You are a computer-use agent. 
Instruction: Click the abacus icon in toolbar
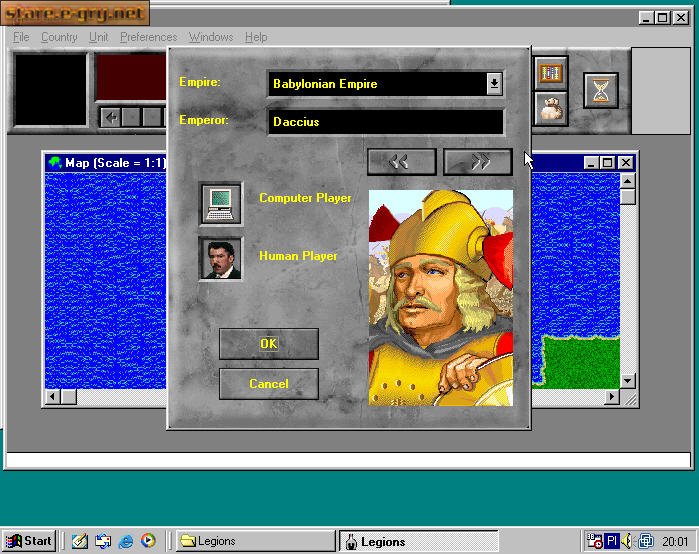pyautogui.click(x=551, y=73)
